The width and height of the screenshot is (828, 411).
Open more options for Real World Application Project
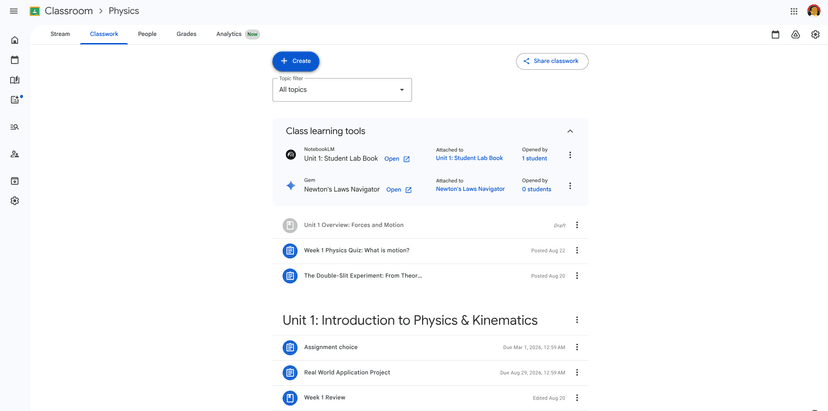(x=577, y=372)
